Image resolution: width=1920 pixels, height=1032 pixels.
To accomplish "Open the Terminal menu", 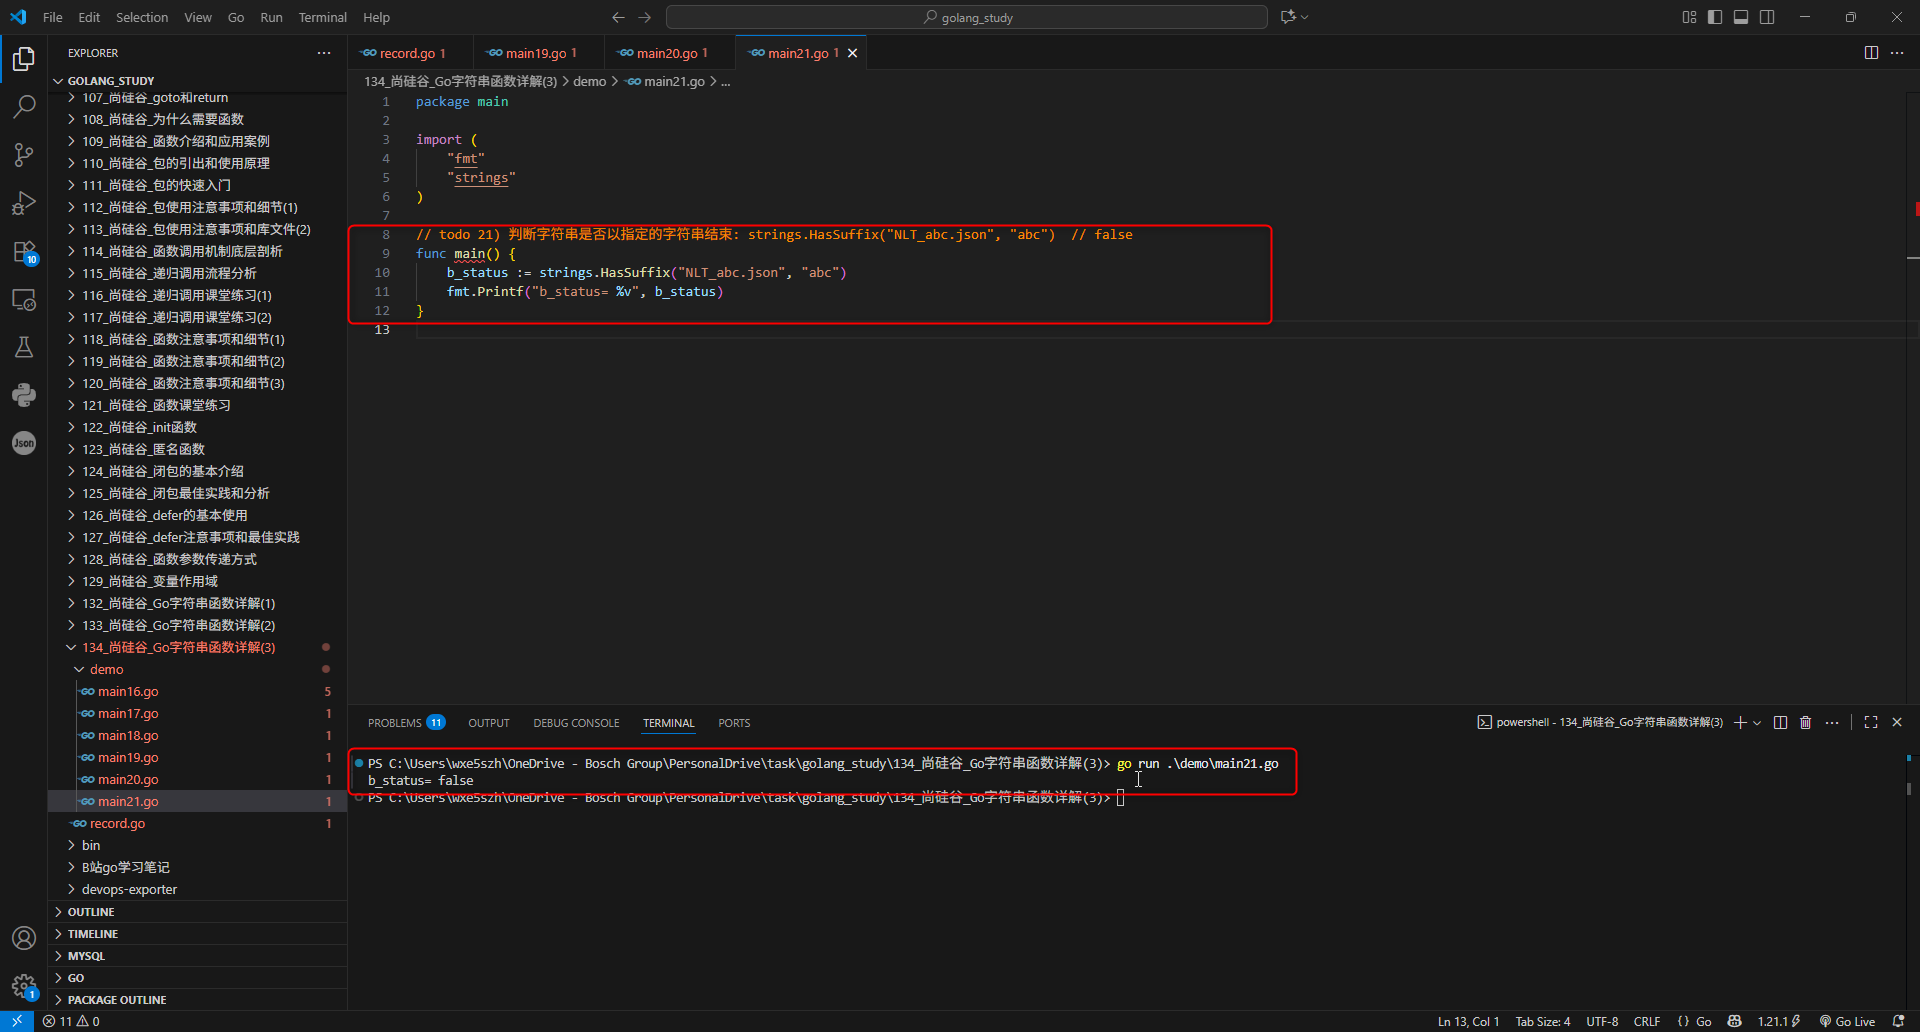I will 322,17.
